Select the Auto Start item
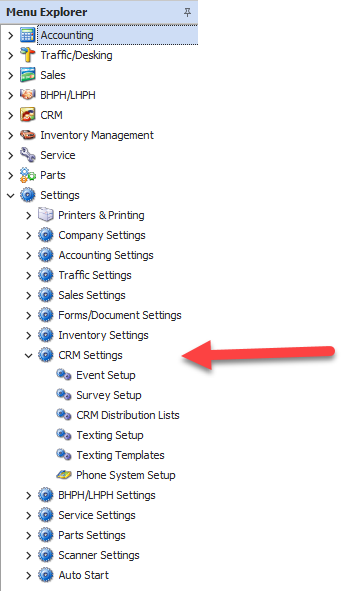This screenshot has width=362, height=591. tap(83, 575)
